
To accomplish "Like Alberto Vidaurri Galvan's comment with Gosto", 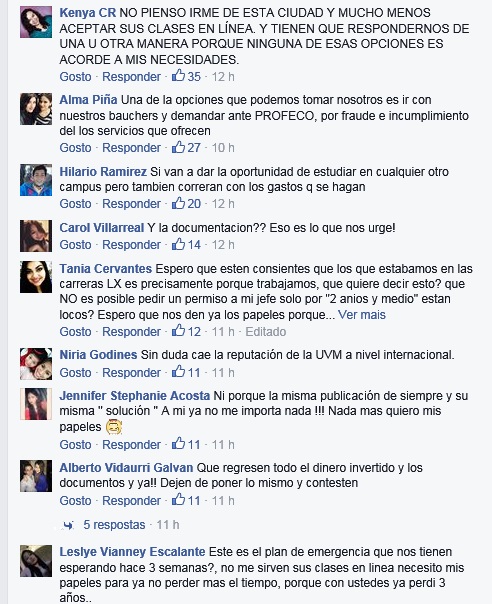I will pos(75,501).
